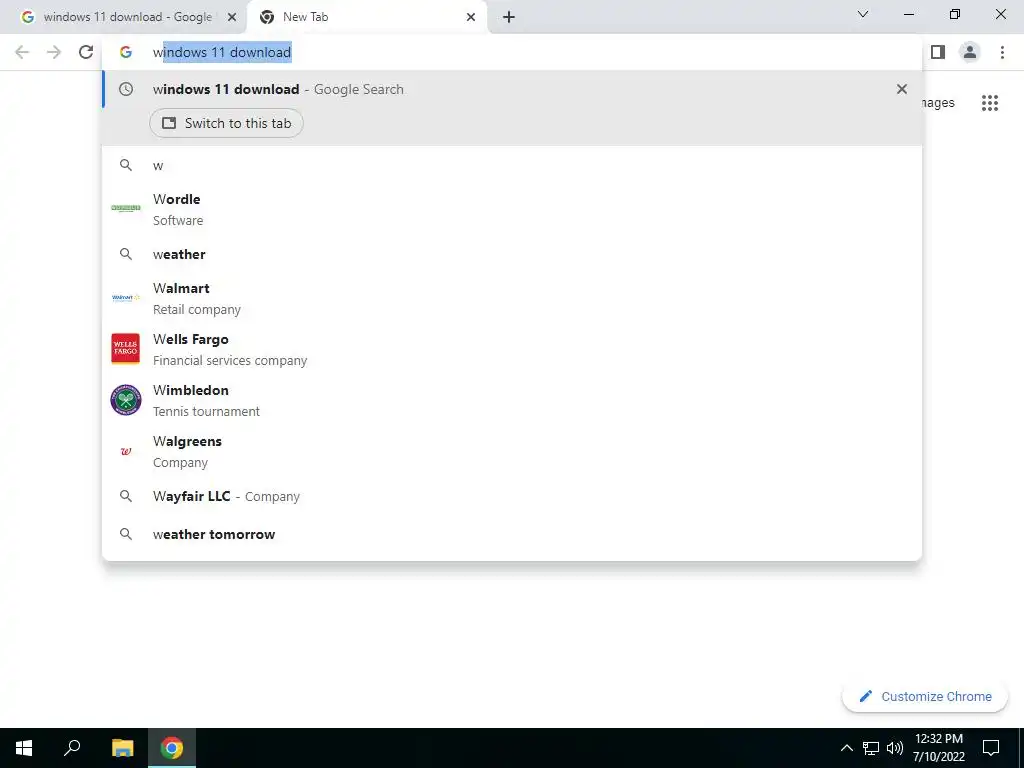
Task: Show hidden system tray icons
Action: coord(846,748)
